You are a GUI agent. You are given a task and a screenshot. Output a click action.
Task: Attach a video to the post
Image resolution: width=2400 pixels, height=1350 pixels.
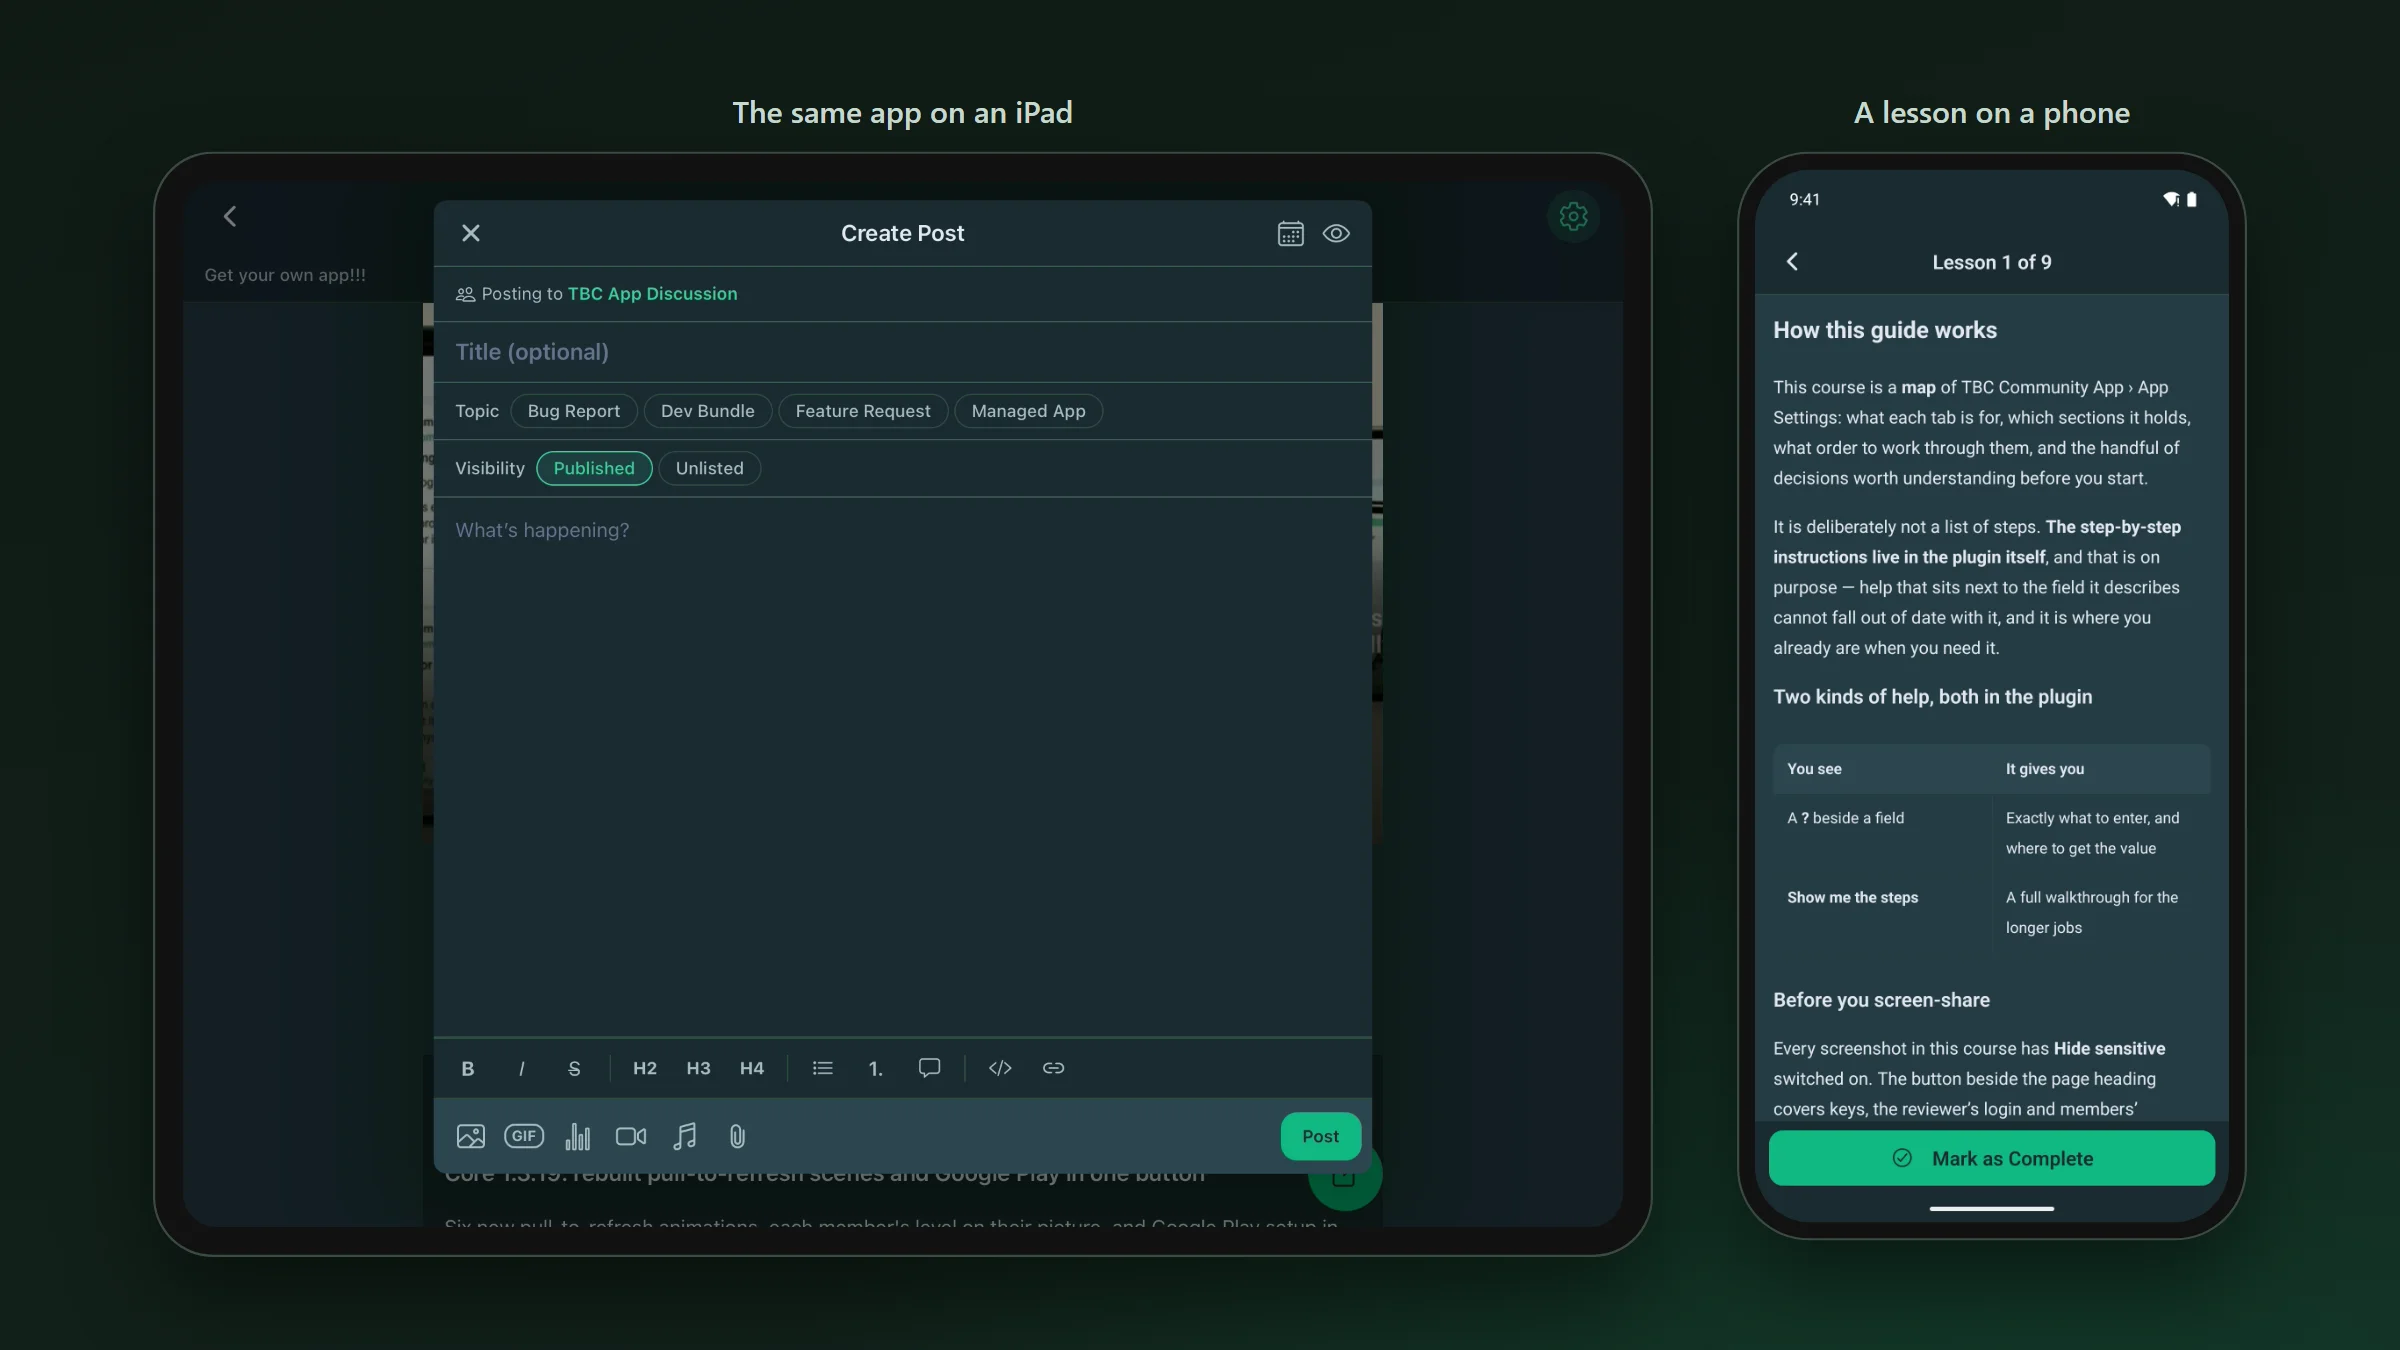click(x=631, y=1136)
